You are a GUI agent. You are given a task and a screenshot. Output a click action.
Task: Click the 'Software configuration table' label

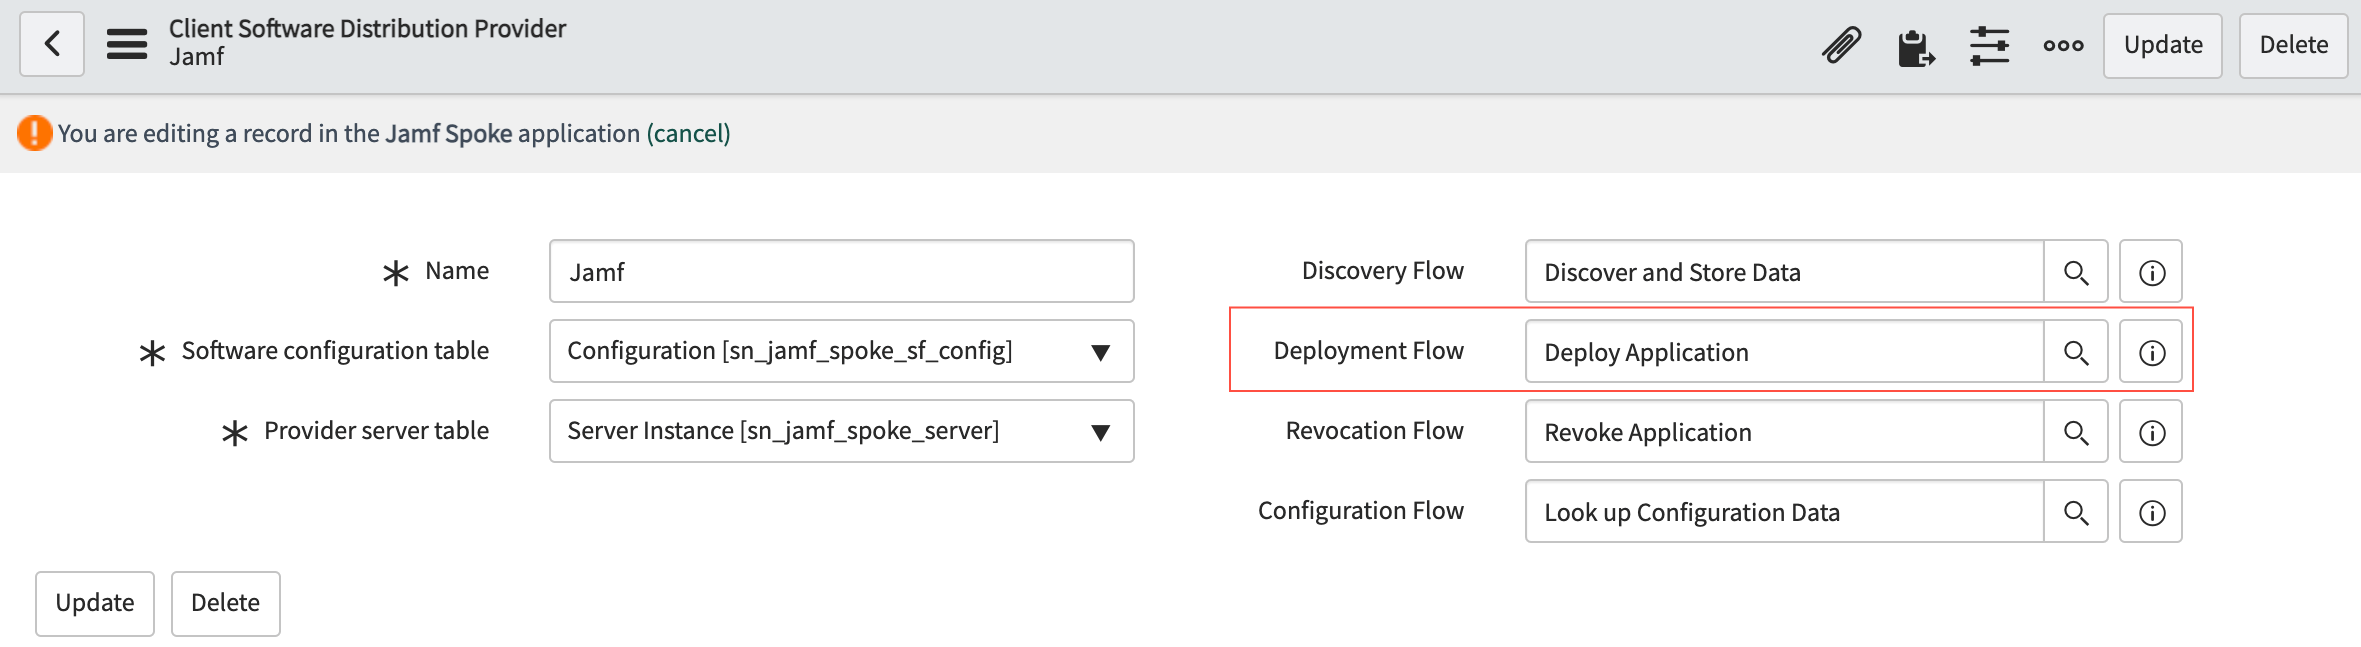pos(335,351)
